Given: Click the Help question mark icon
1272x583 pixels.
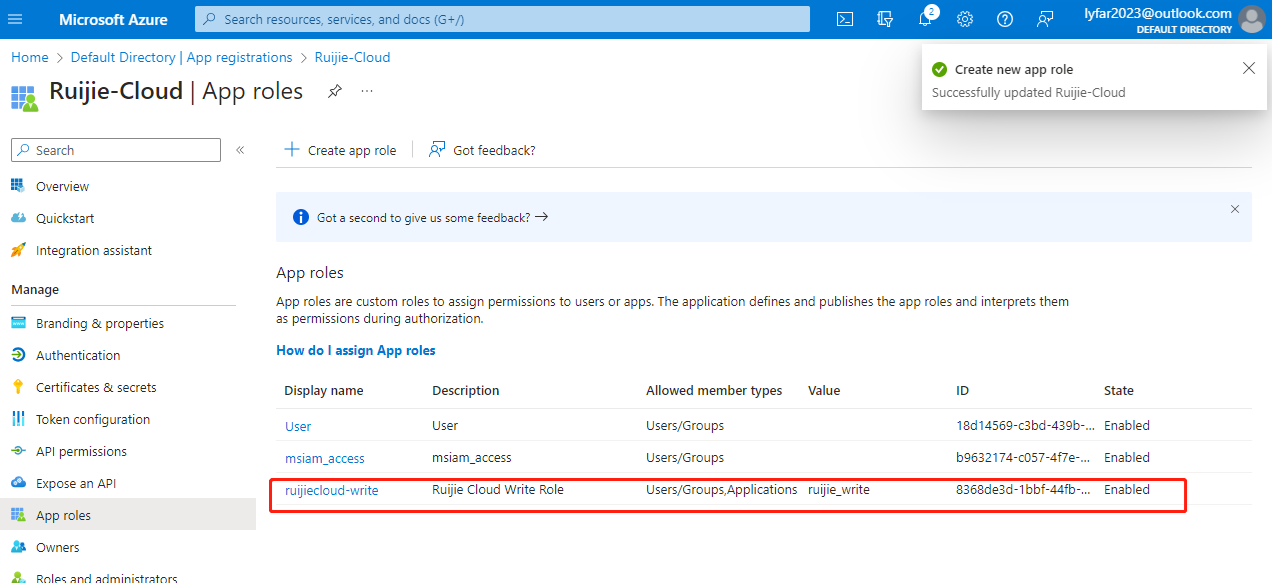Looking at the screenshot, I should (x=1005, y=19).
